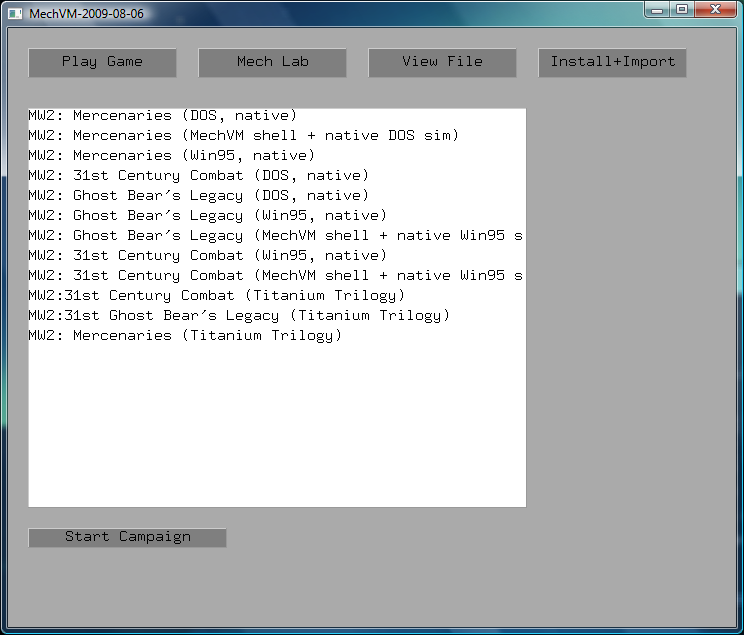Select MW2: Mercenaries (Titanium Trilogy)

click(x=185, y=336)
